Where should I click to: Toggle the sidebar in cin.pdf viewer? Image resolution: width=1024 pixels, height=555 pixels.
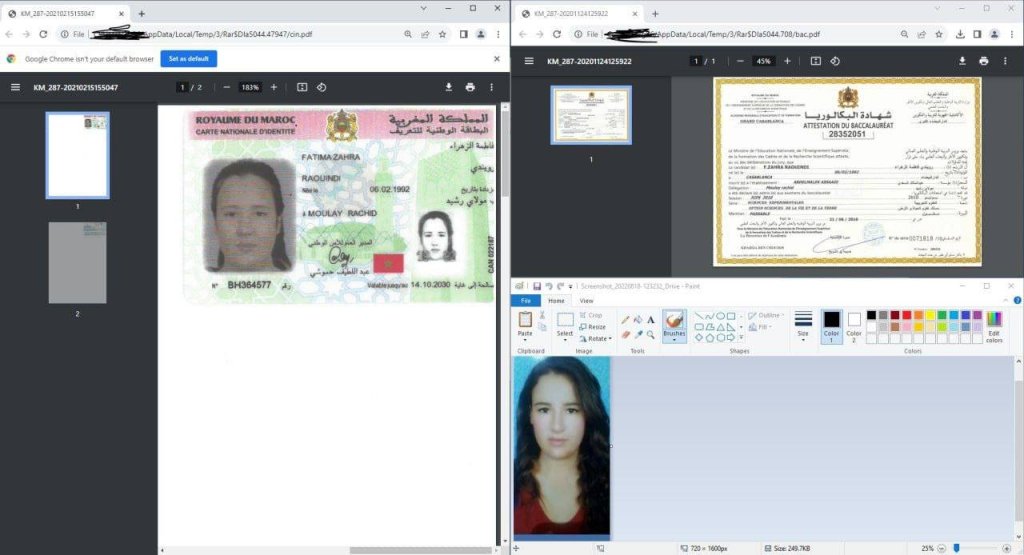coord(15,87)
